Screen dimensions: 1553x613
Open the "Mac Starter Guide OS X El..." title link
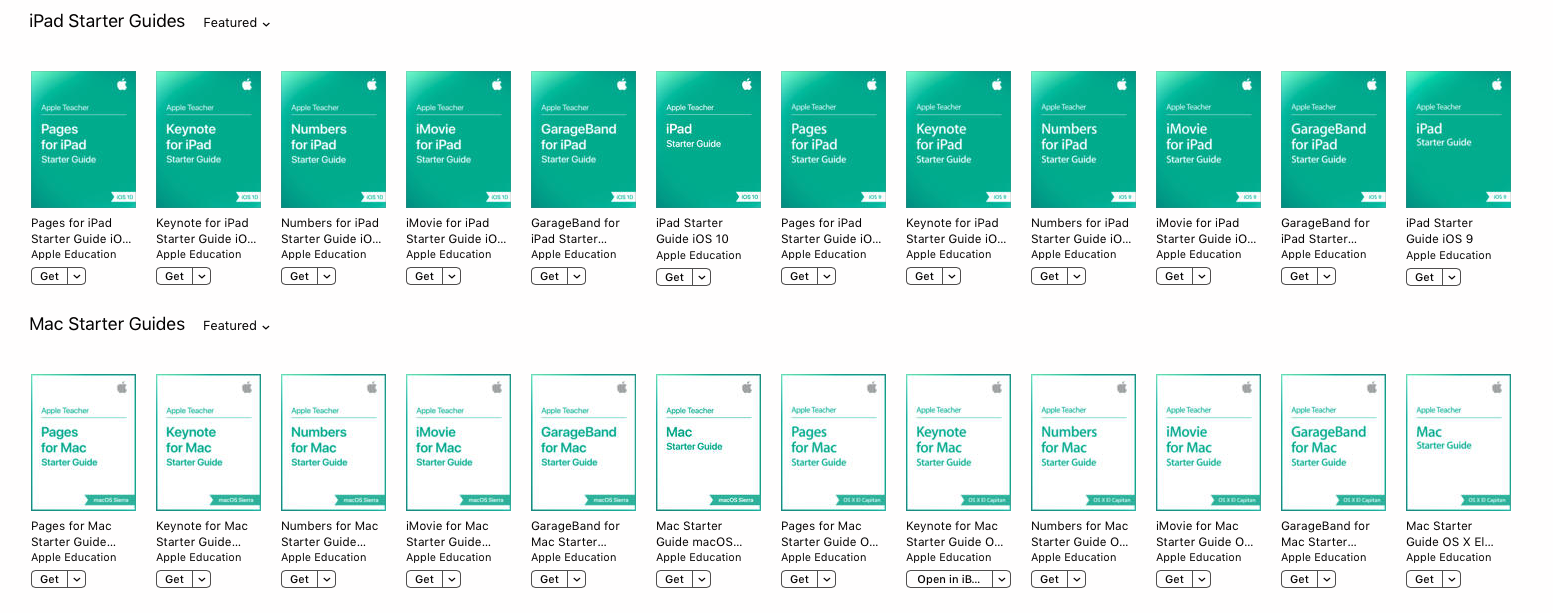click(x=1448, y=534)
